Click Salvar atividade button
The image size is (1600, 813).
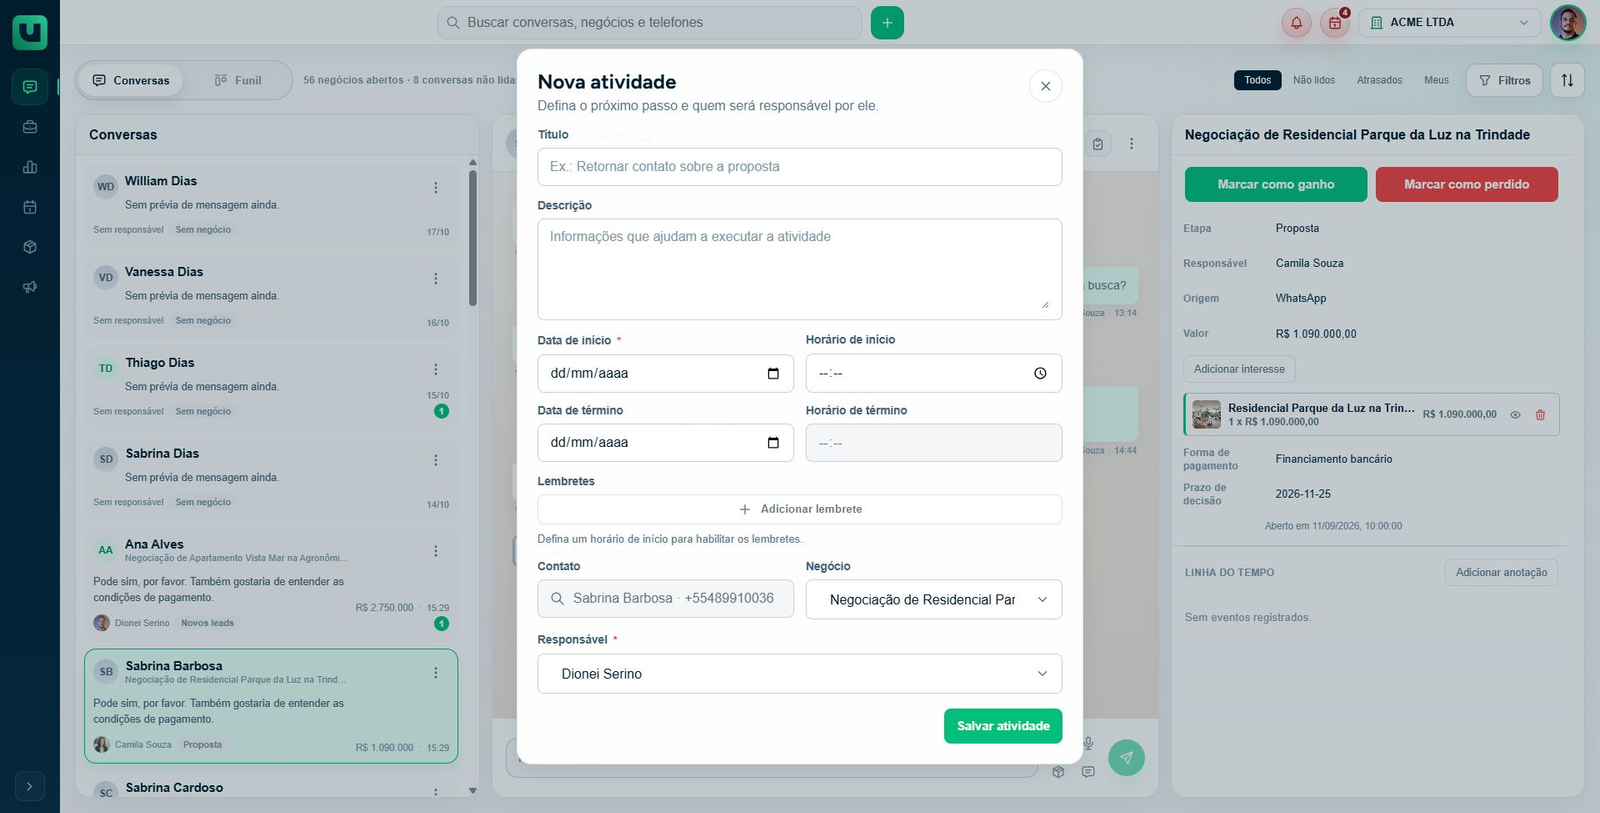click(x=1003, y=726)
